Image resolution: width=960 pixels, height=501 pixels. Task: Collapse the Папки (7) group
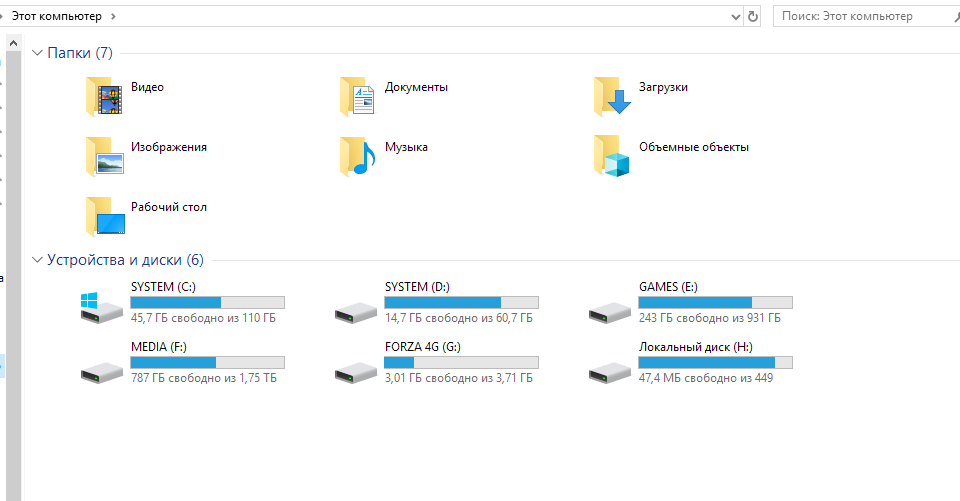point(38,53)
